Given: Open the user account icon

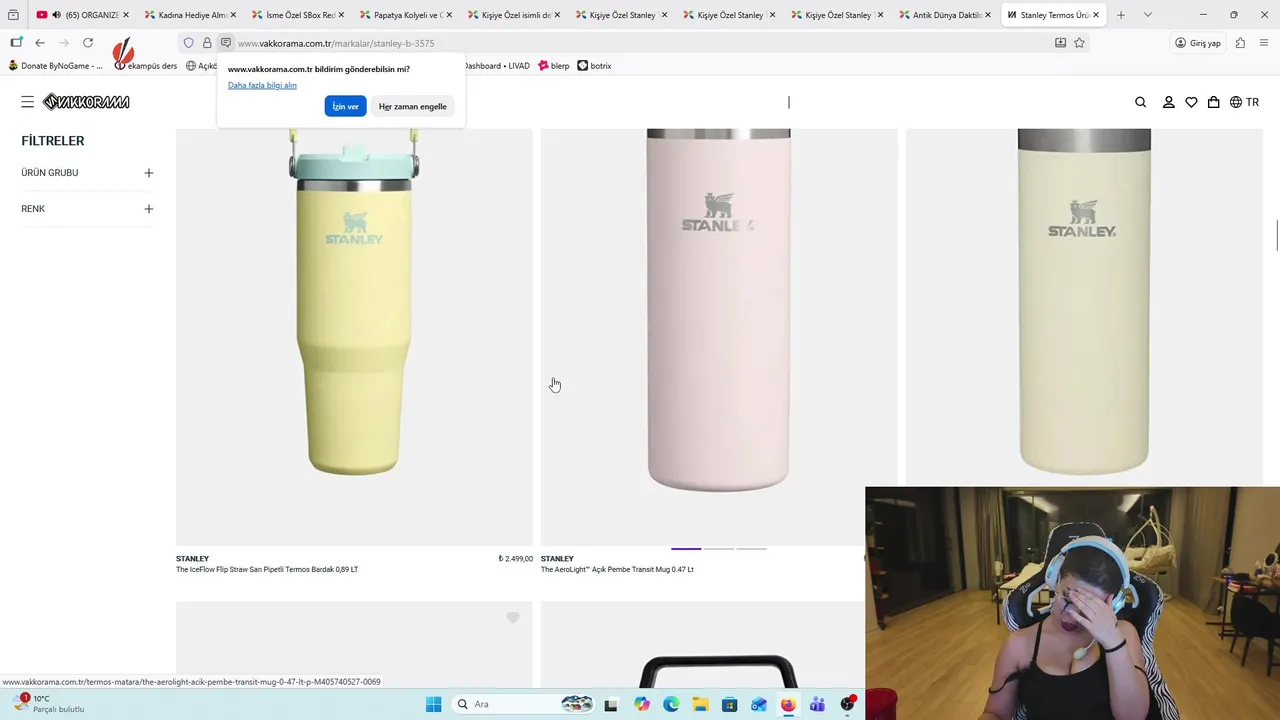Looking at the screenshot, I should tap(1168, 102).
